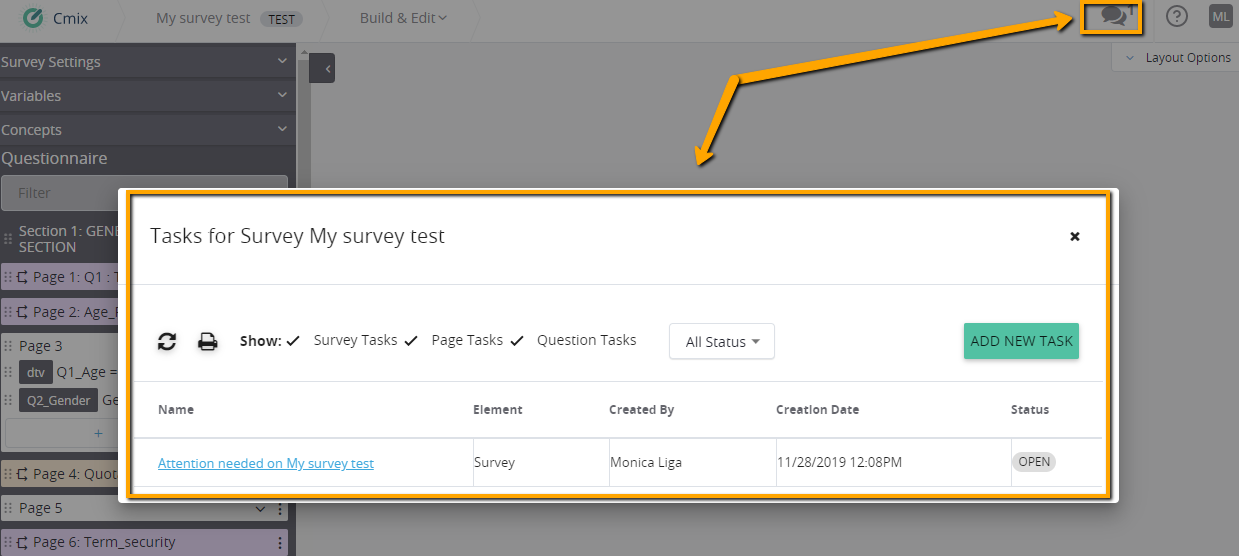Open the tasks chat bubble icon
This screenshot has height=556, width=1239.
point(1112,16)
